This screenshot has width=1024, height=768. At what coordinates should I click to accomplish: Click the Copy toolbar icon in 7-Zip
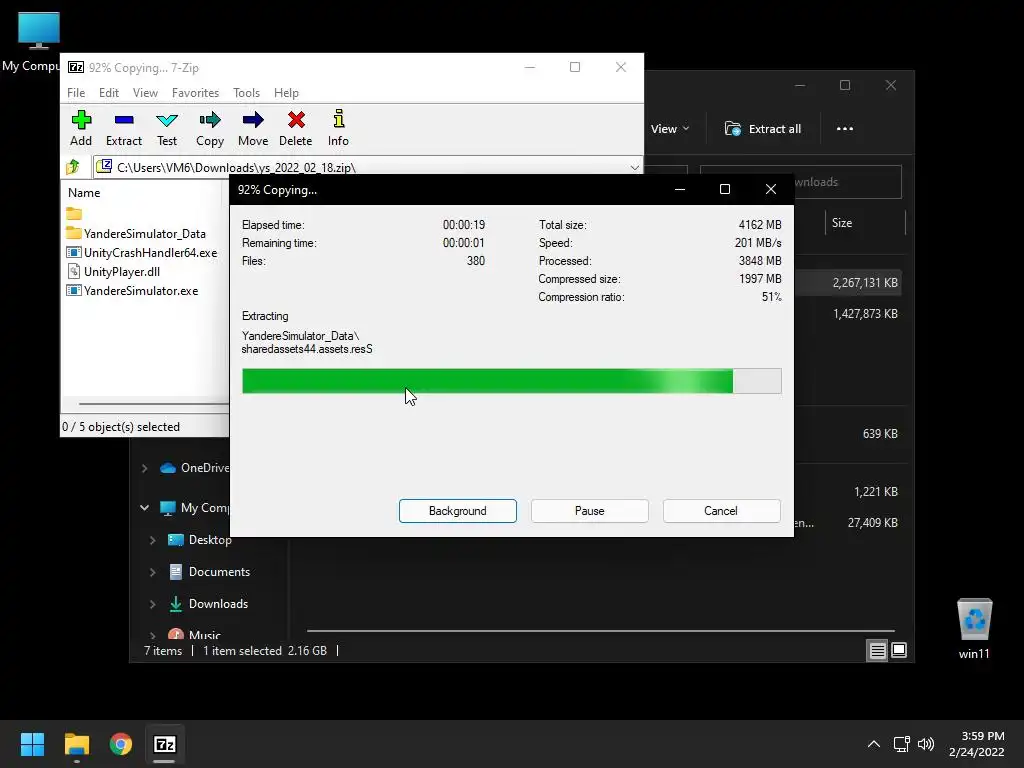210,128
